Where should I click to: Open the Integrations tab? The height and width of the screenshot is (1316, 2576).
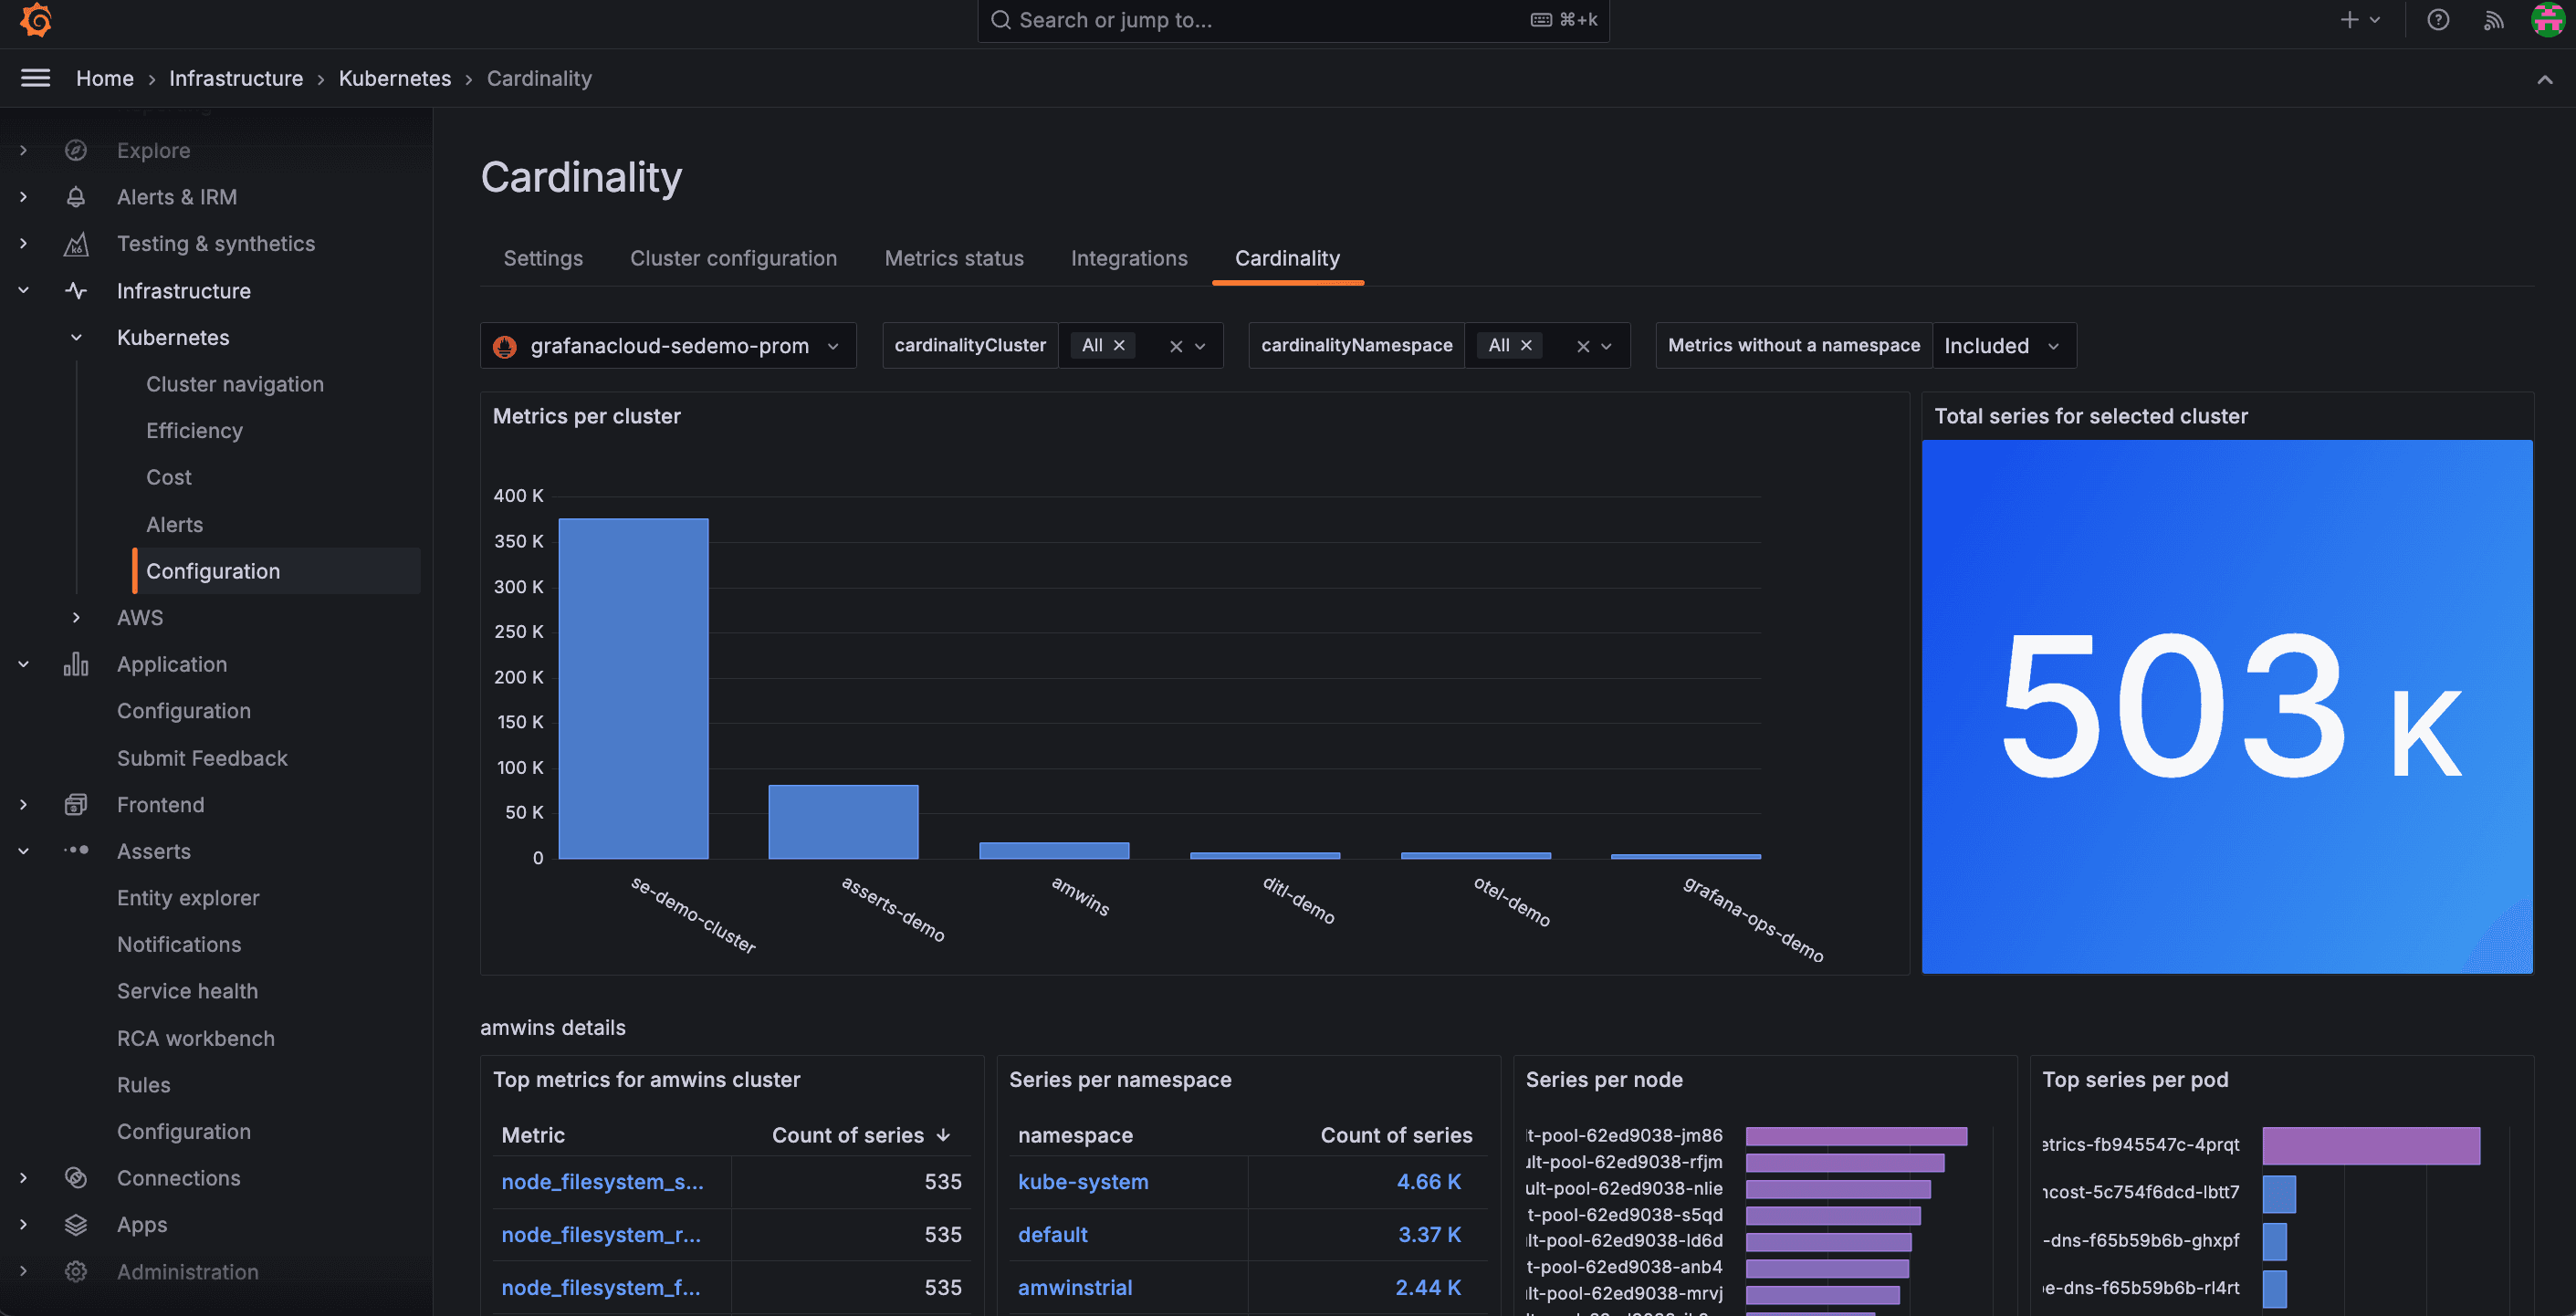coord(1129,258)
